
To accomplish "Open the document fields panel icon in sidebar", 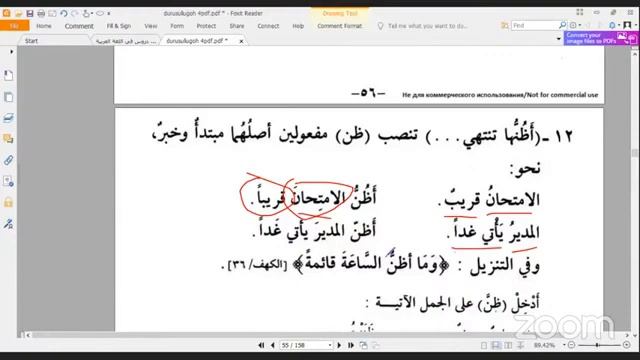I will (x=9, y=181).
